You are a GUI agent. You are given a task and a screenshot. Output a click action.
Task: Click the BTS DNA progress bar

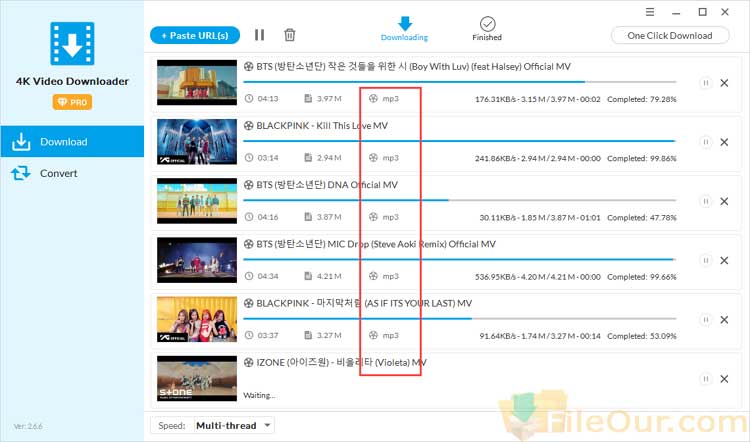click(x=460, y=200)
